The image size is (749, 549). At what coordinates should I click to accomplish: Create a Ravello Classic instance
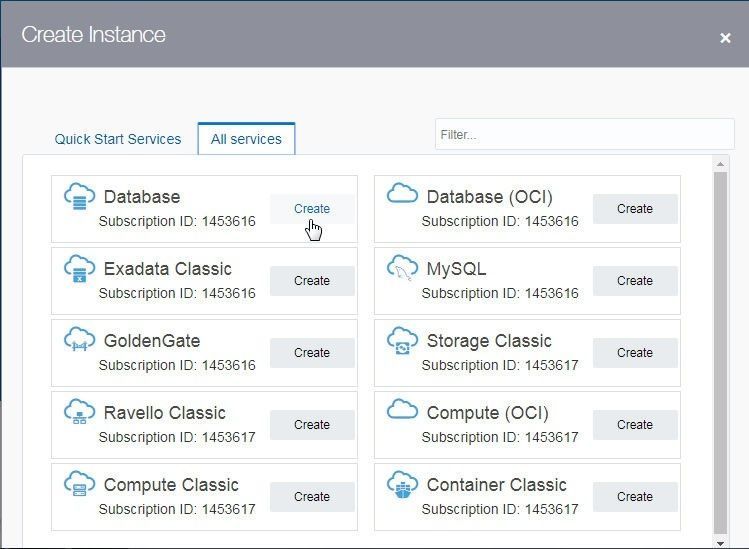pos(312,425)
